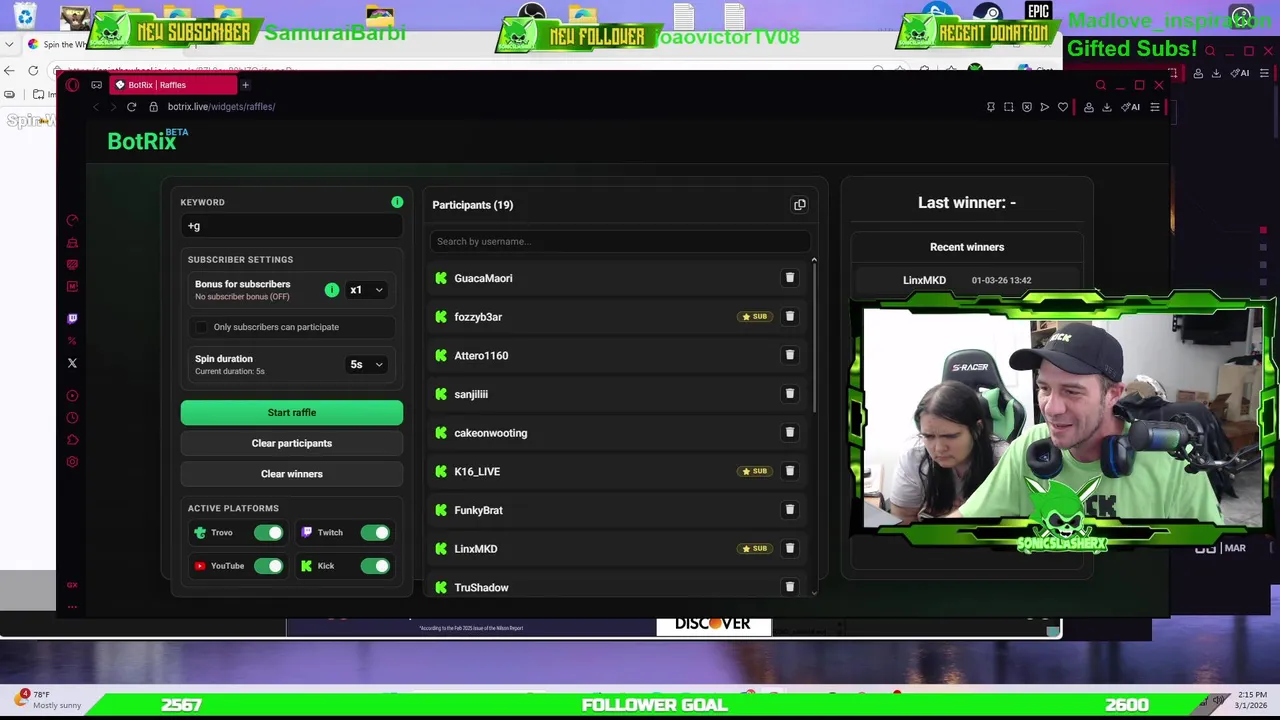Toggle Trovo platform switch
Viewport: 1280px width, 720px height.
(268, 533)
